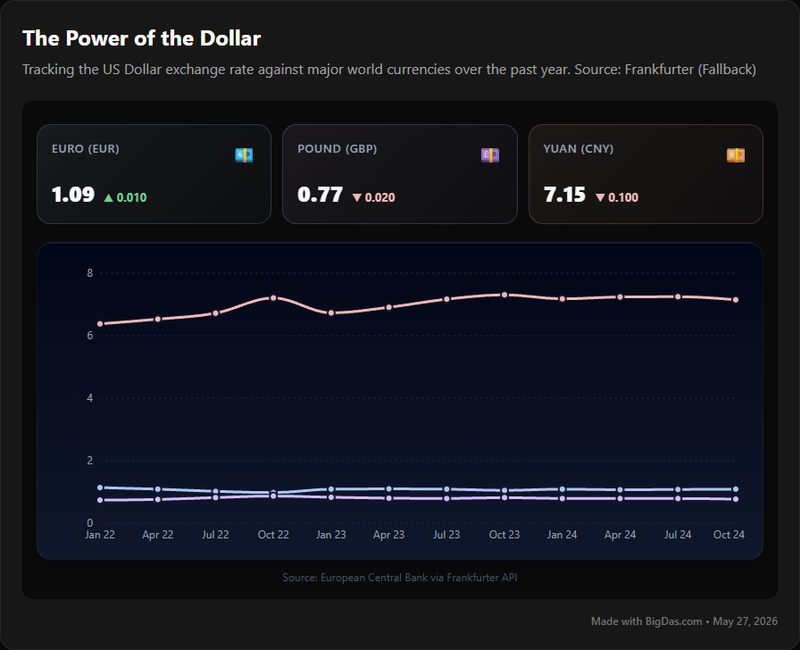Click the European Central Bank source caption
800x650 pixels.
(x=400, y=578)
